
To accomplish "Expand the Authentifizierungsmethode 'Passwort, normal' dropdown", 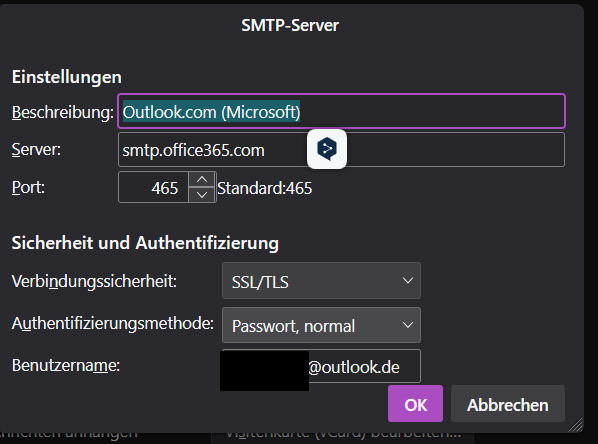I will pos(321,325).
